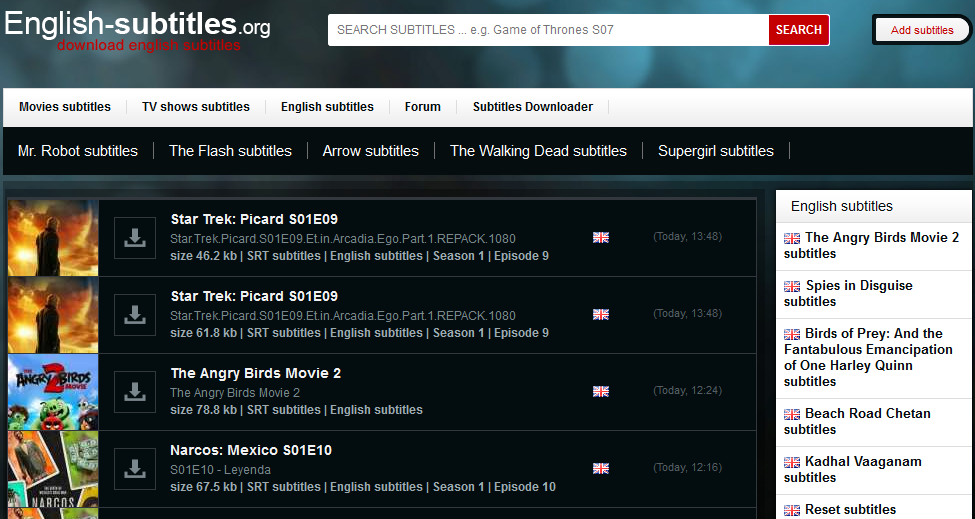Open Narcos: Mexico S01E10 title
The image size is (975, 519).
251,451
